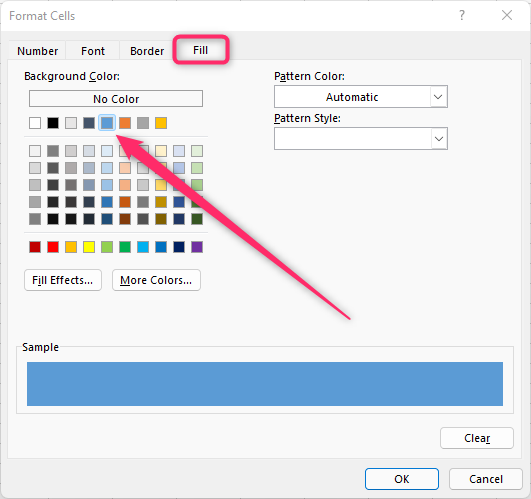Pick the black swatch in theme row
531x499 pixels.
(x=53, y=123)
